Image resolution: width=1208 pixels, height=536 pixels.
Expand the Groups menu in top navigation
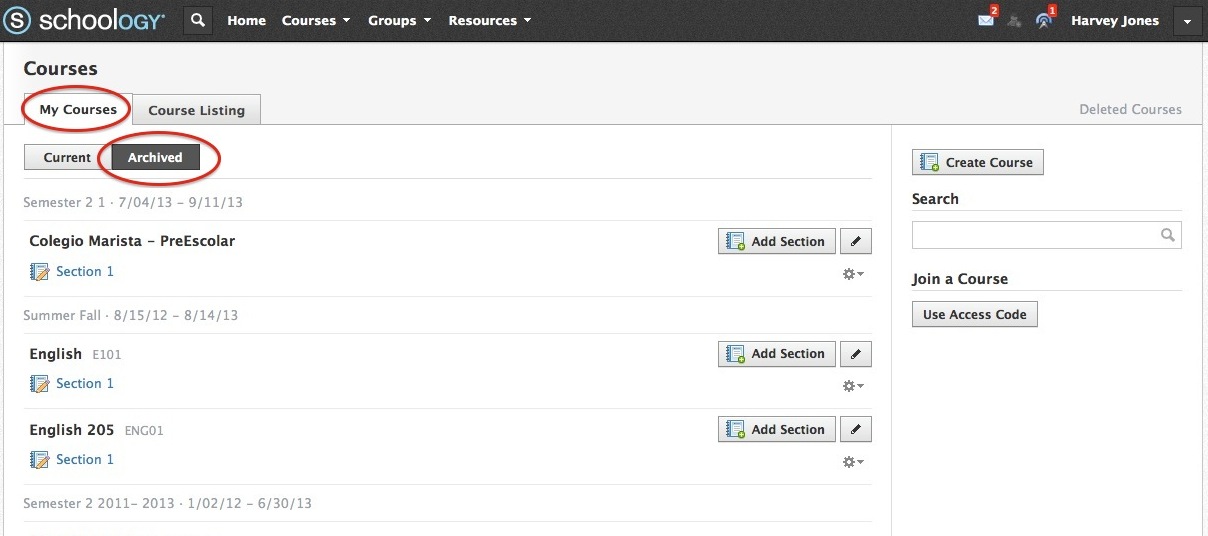pyautogui.click(x=398, y=20)
